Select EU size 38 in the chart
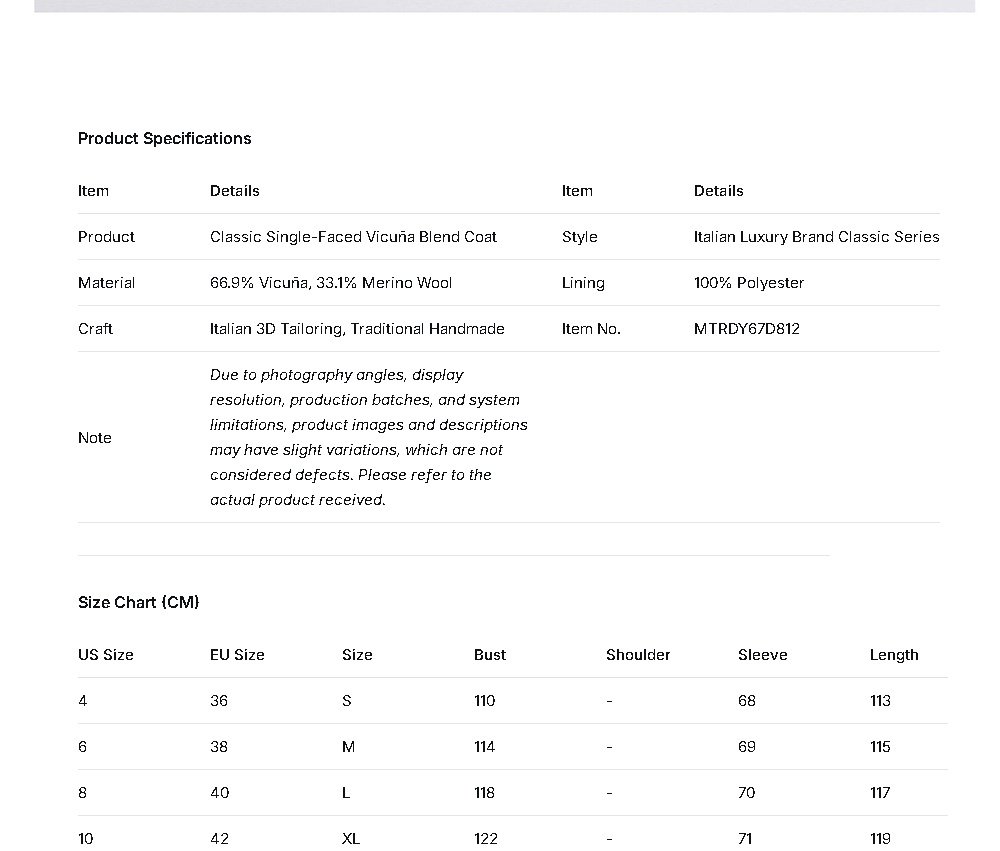This screenshot has width=1000, height=851. point(218,747)
